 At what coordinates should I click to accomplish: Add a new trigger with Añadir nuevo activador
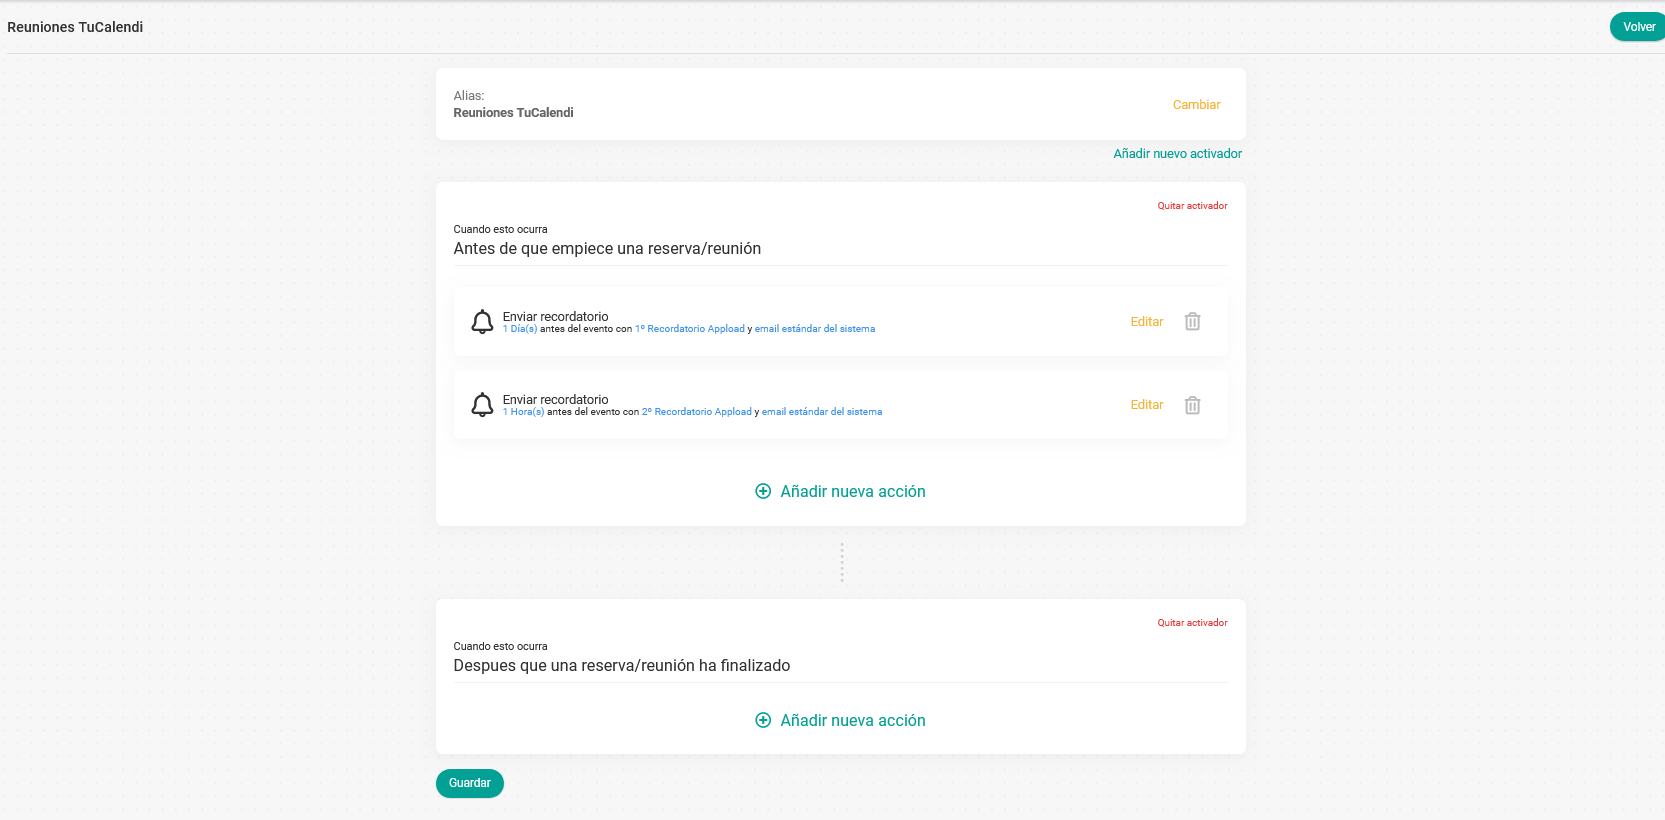point(1178,154)
